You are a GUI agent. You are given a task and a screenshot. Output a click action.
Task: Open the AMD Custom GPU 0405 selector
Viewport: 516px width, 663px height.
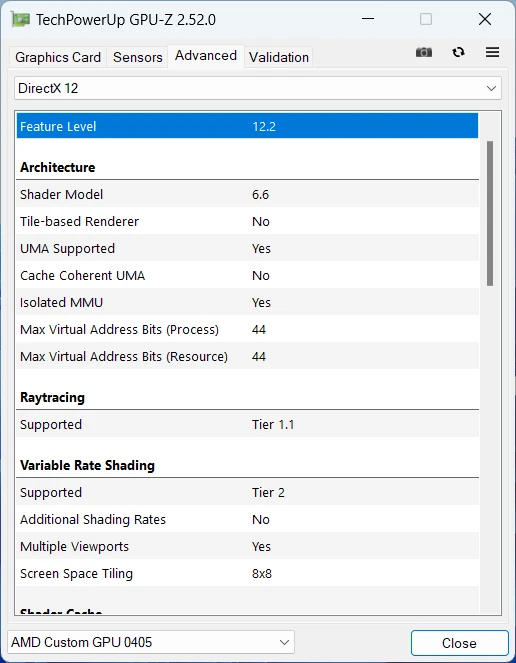coord(151,643)
